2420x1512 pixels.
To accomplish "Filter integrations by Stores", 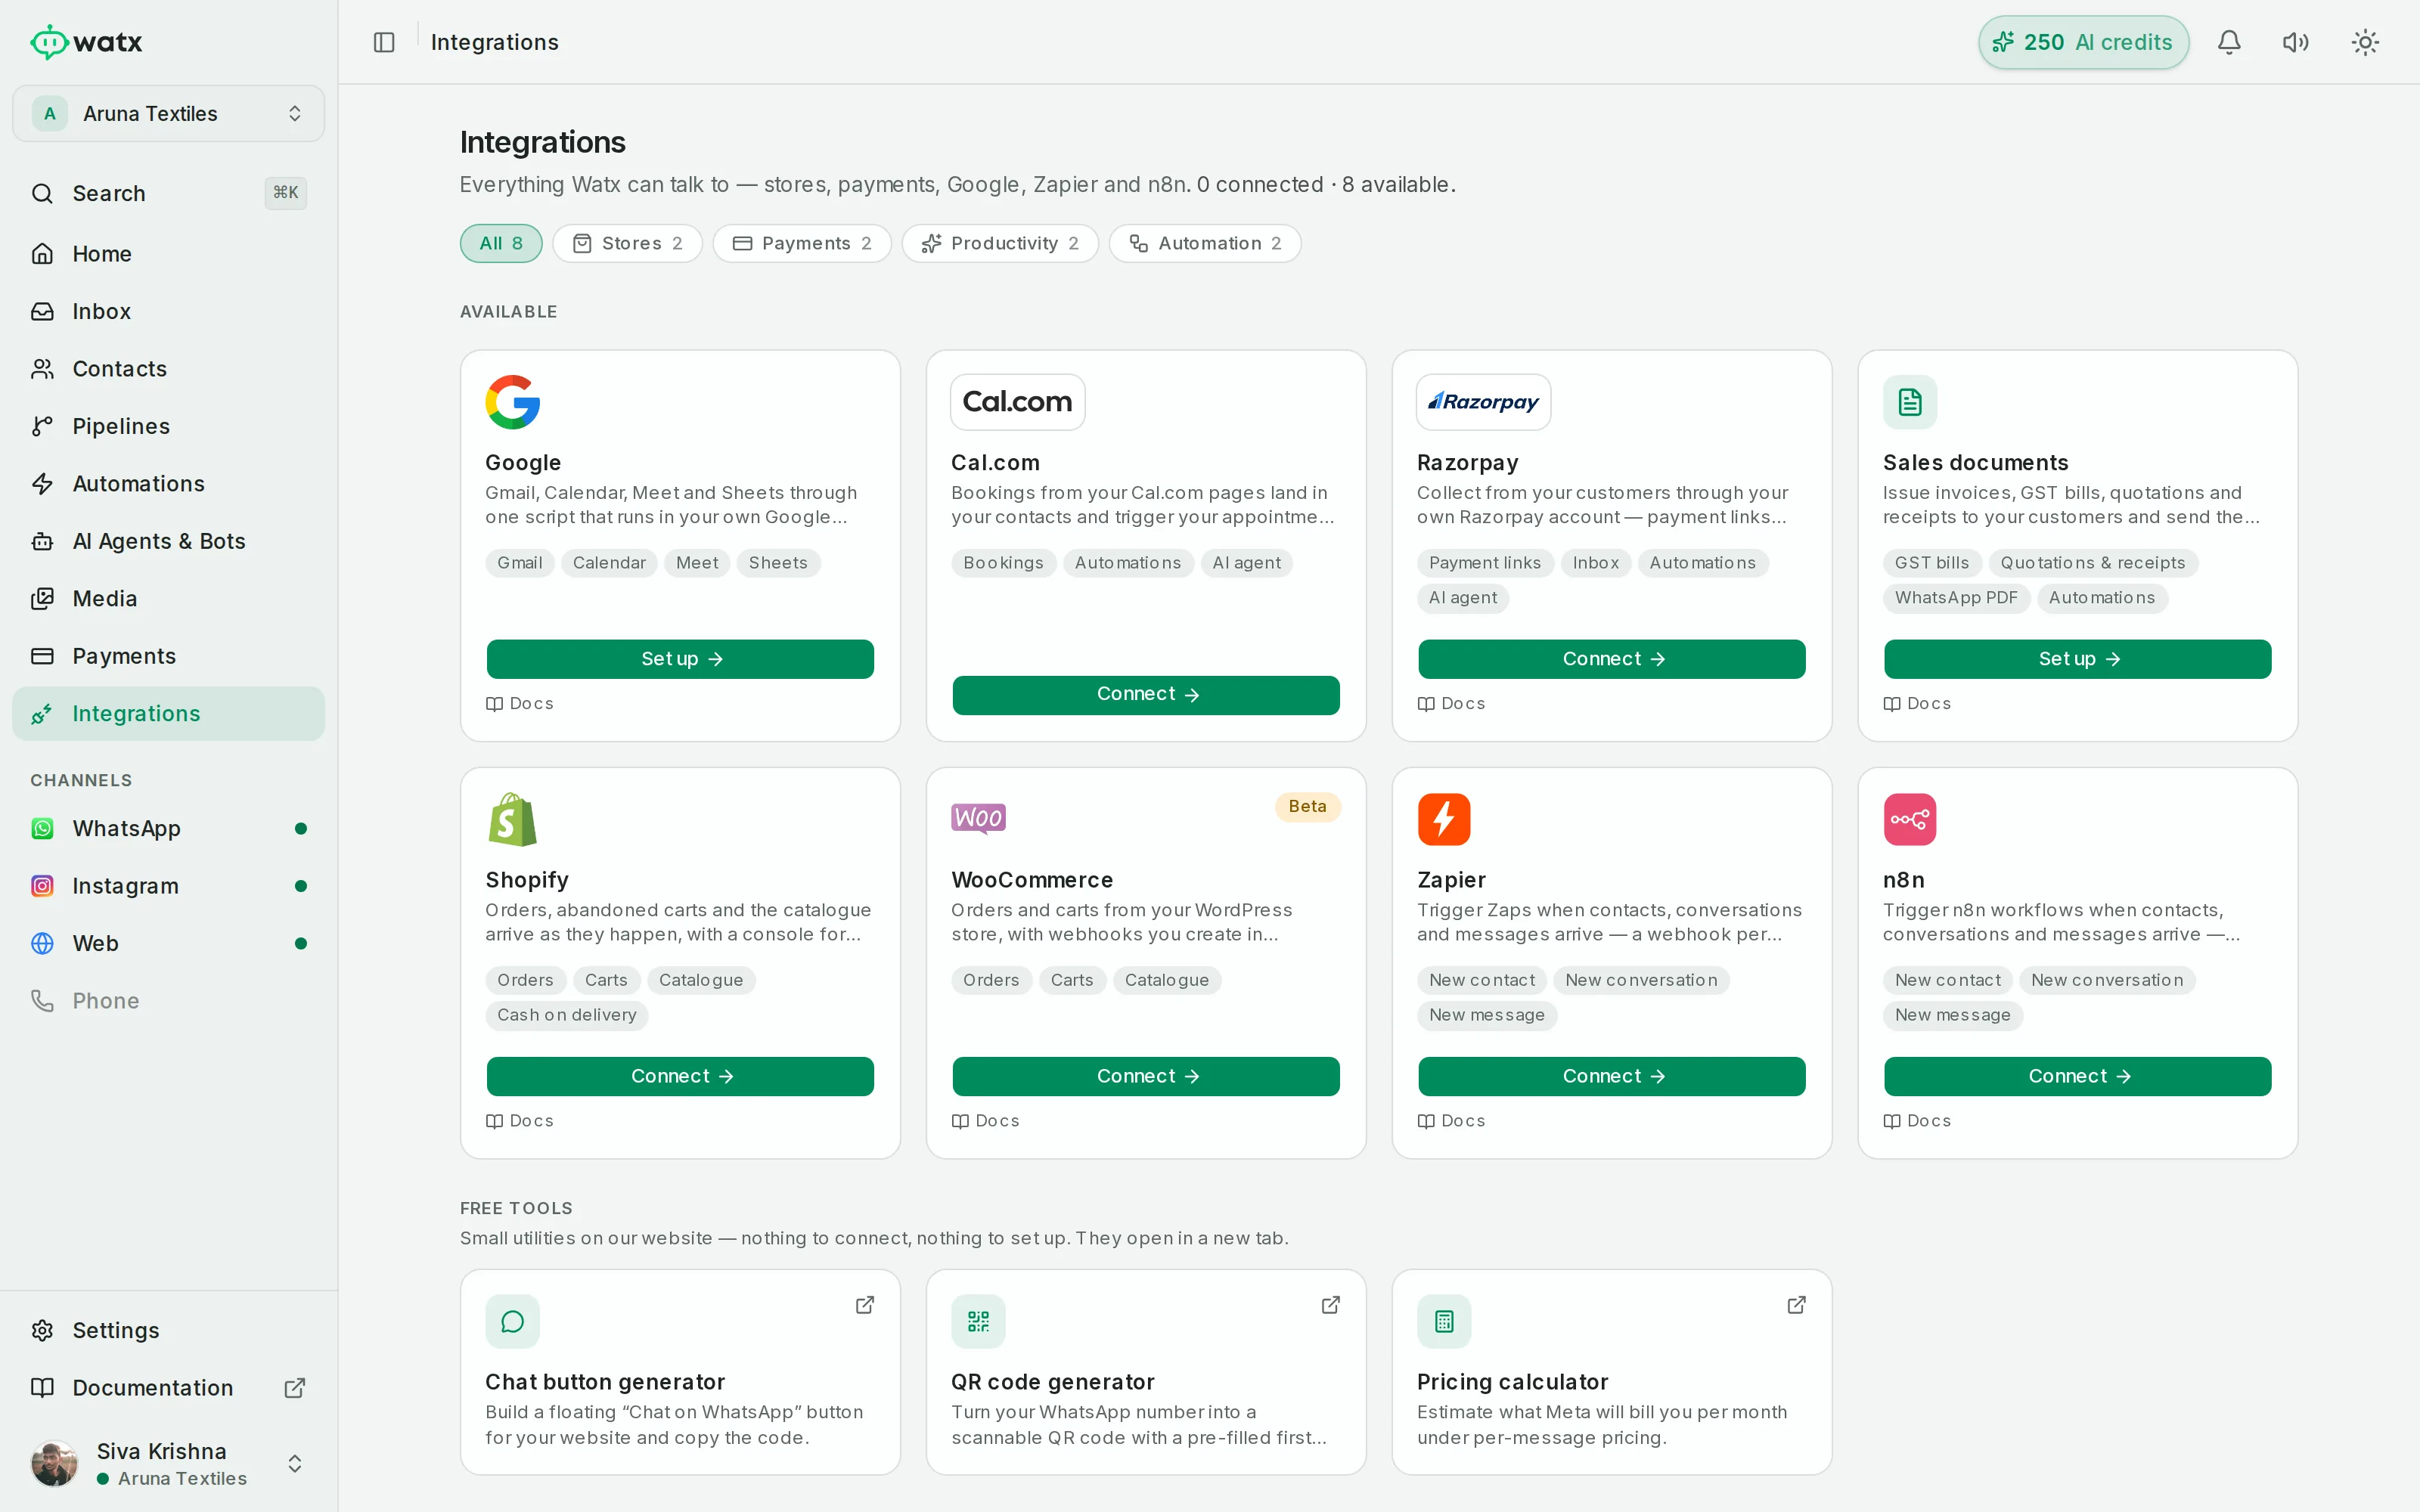I will (x=628, y=244).
